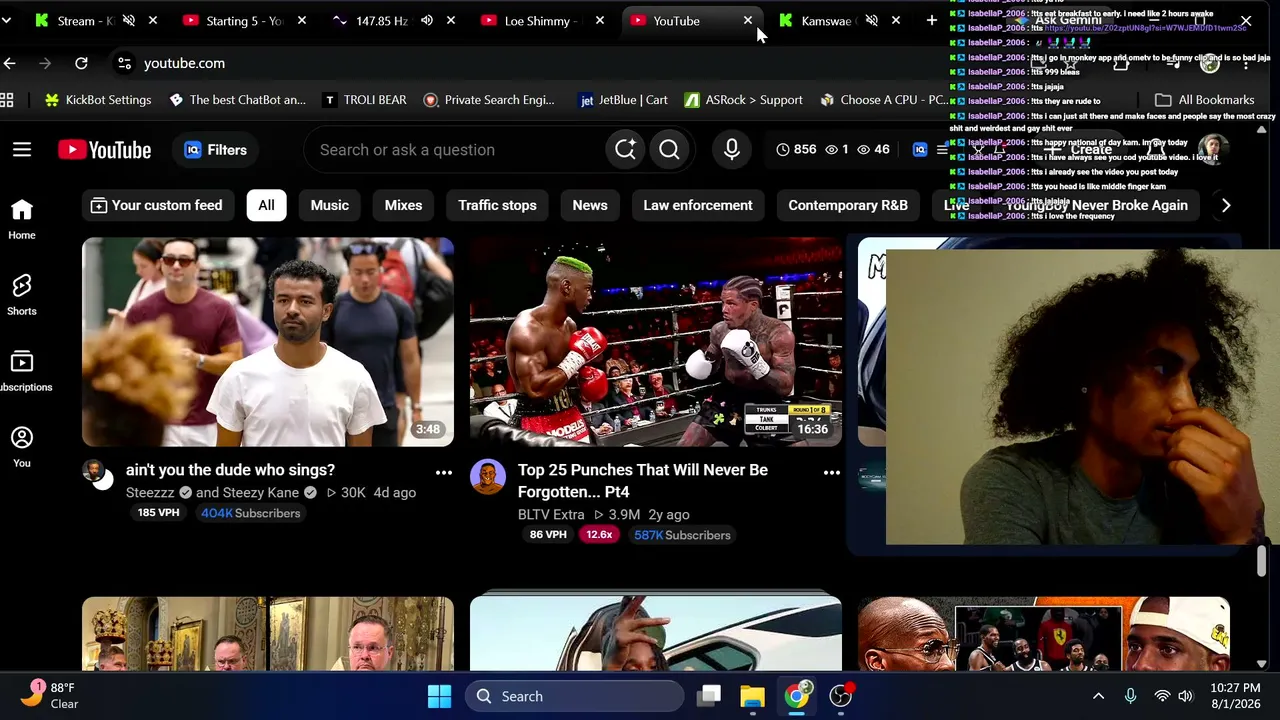Click the search box placeholder text
Screen dimensions: 1280x720
407,150
